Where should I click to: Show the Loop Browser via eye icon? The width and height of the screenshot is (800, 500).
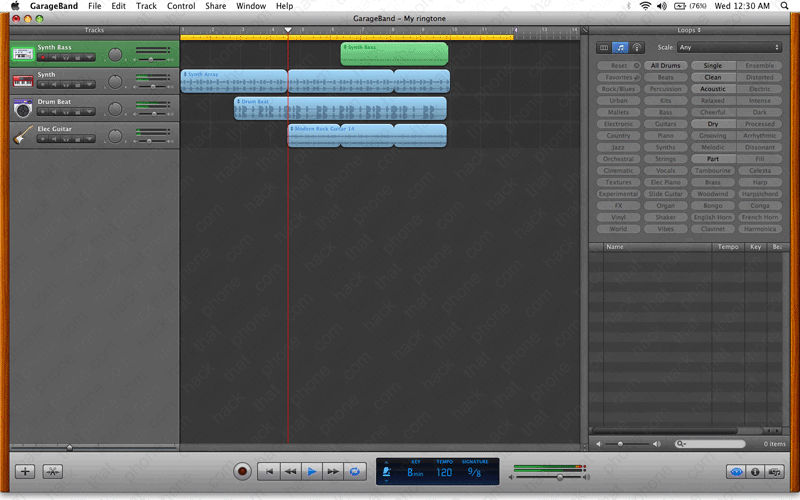737,471
